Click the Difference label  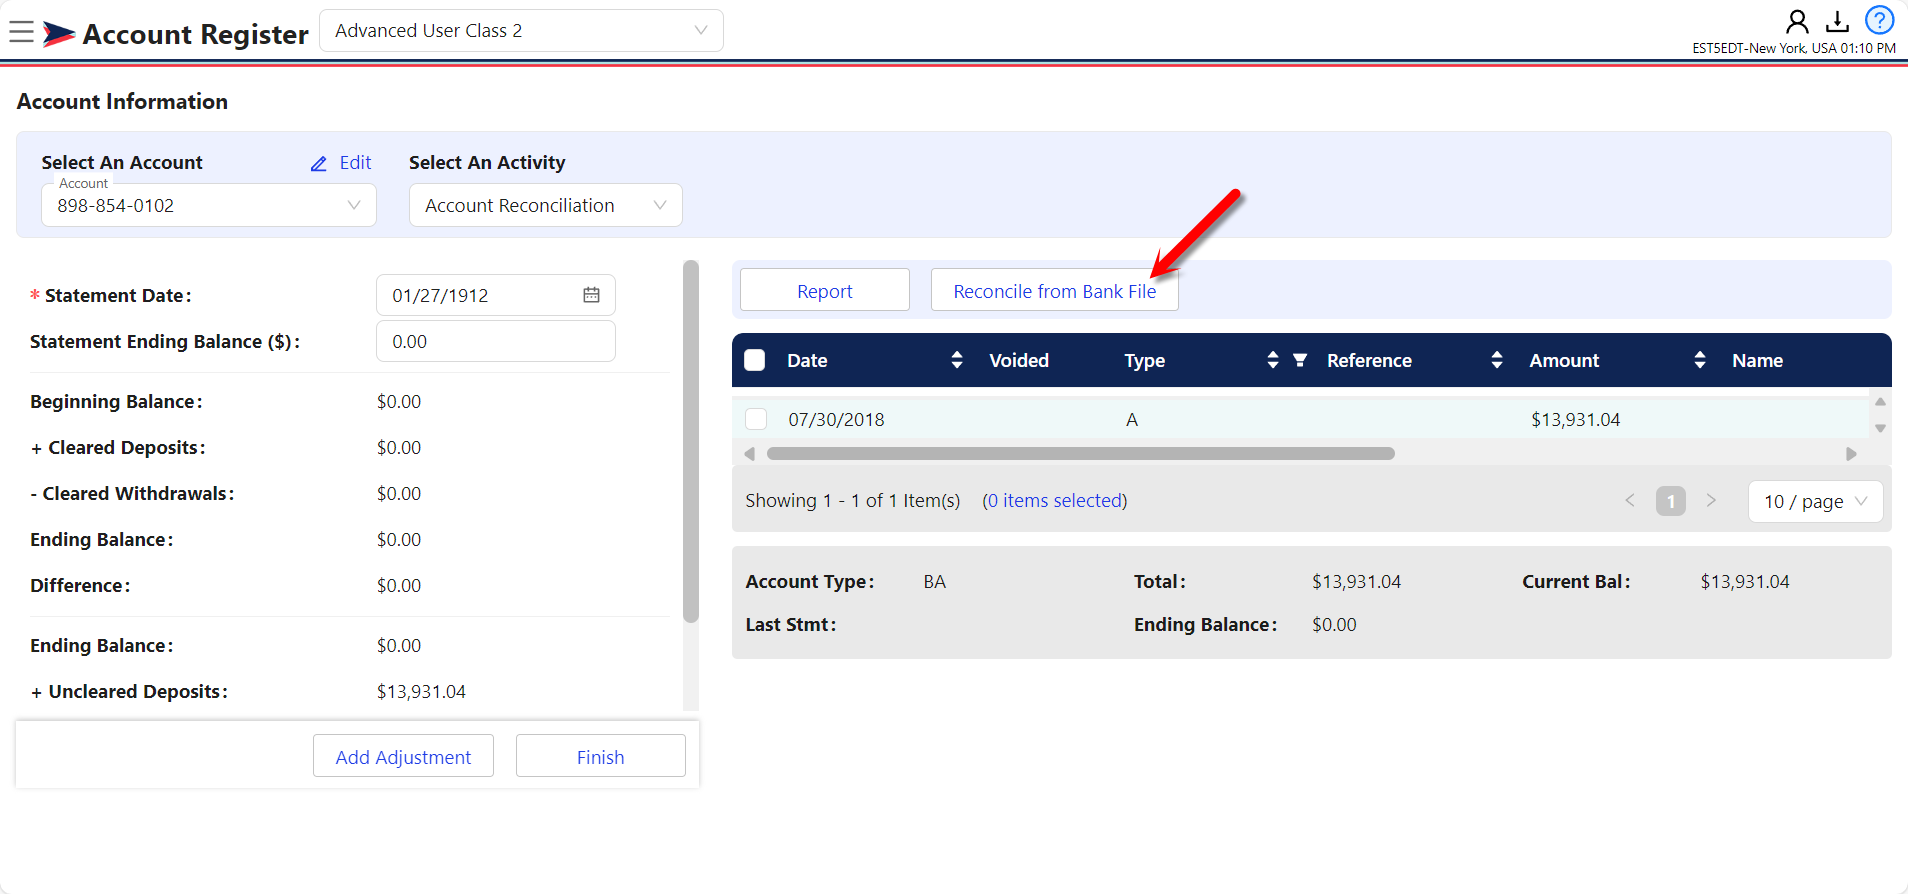coord(80,585)
